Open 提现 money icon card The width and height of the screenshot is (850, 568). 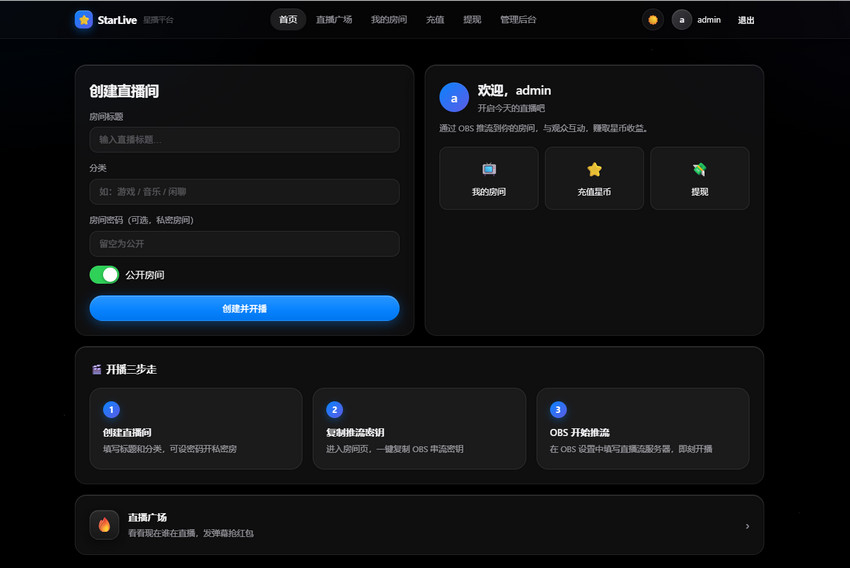pyautogui.click(x=699, y=178)
